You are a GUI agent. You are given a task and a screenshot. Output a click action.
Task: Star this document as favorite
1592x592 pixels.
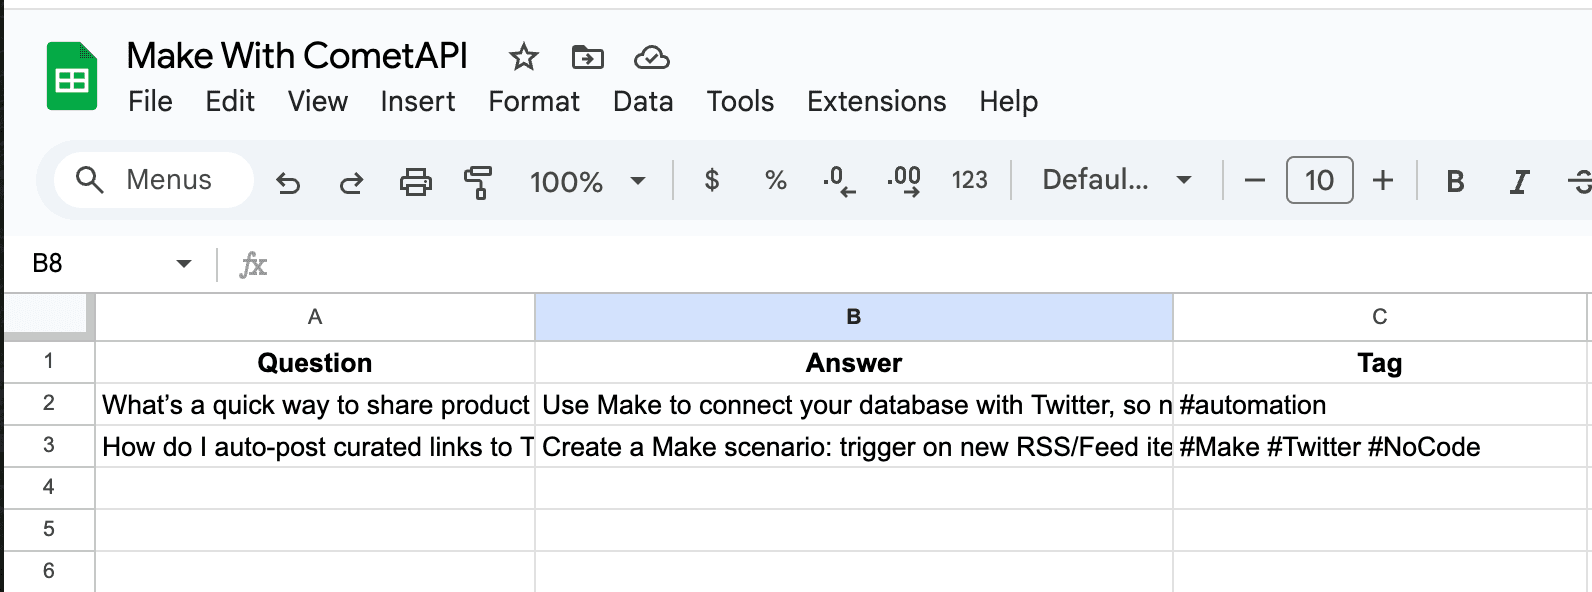tap(523, 57)
